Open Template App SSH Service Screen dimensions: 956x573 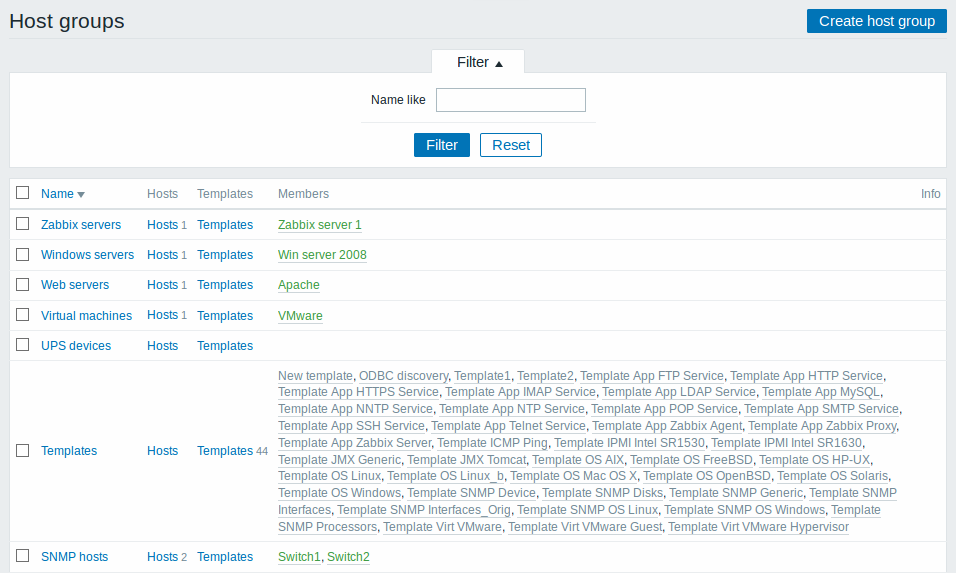(351, 426)
